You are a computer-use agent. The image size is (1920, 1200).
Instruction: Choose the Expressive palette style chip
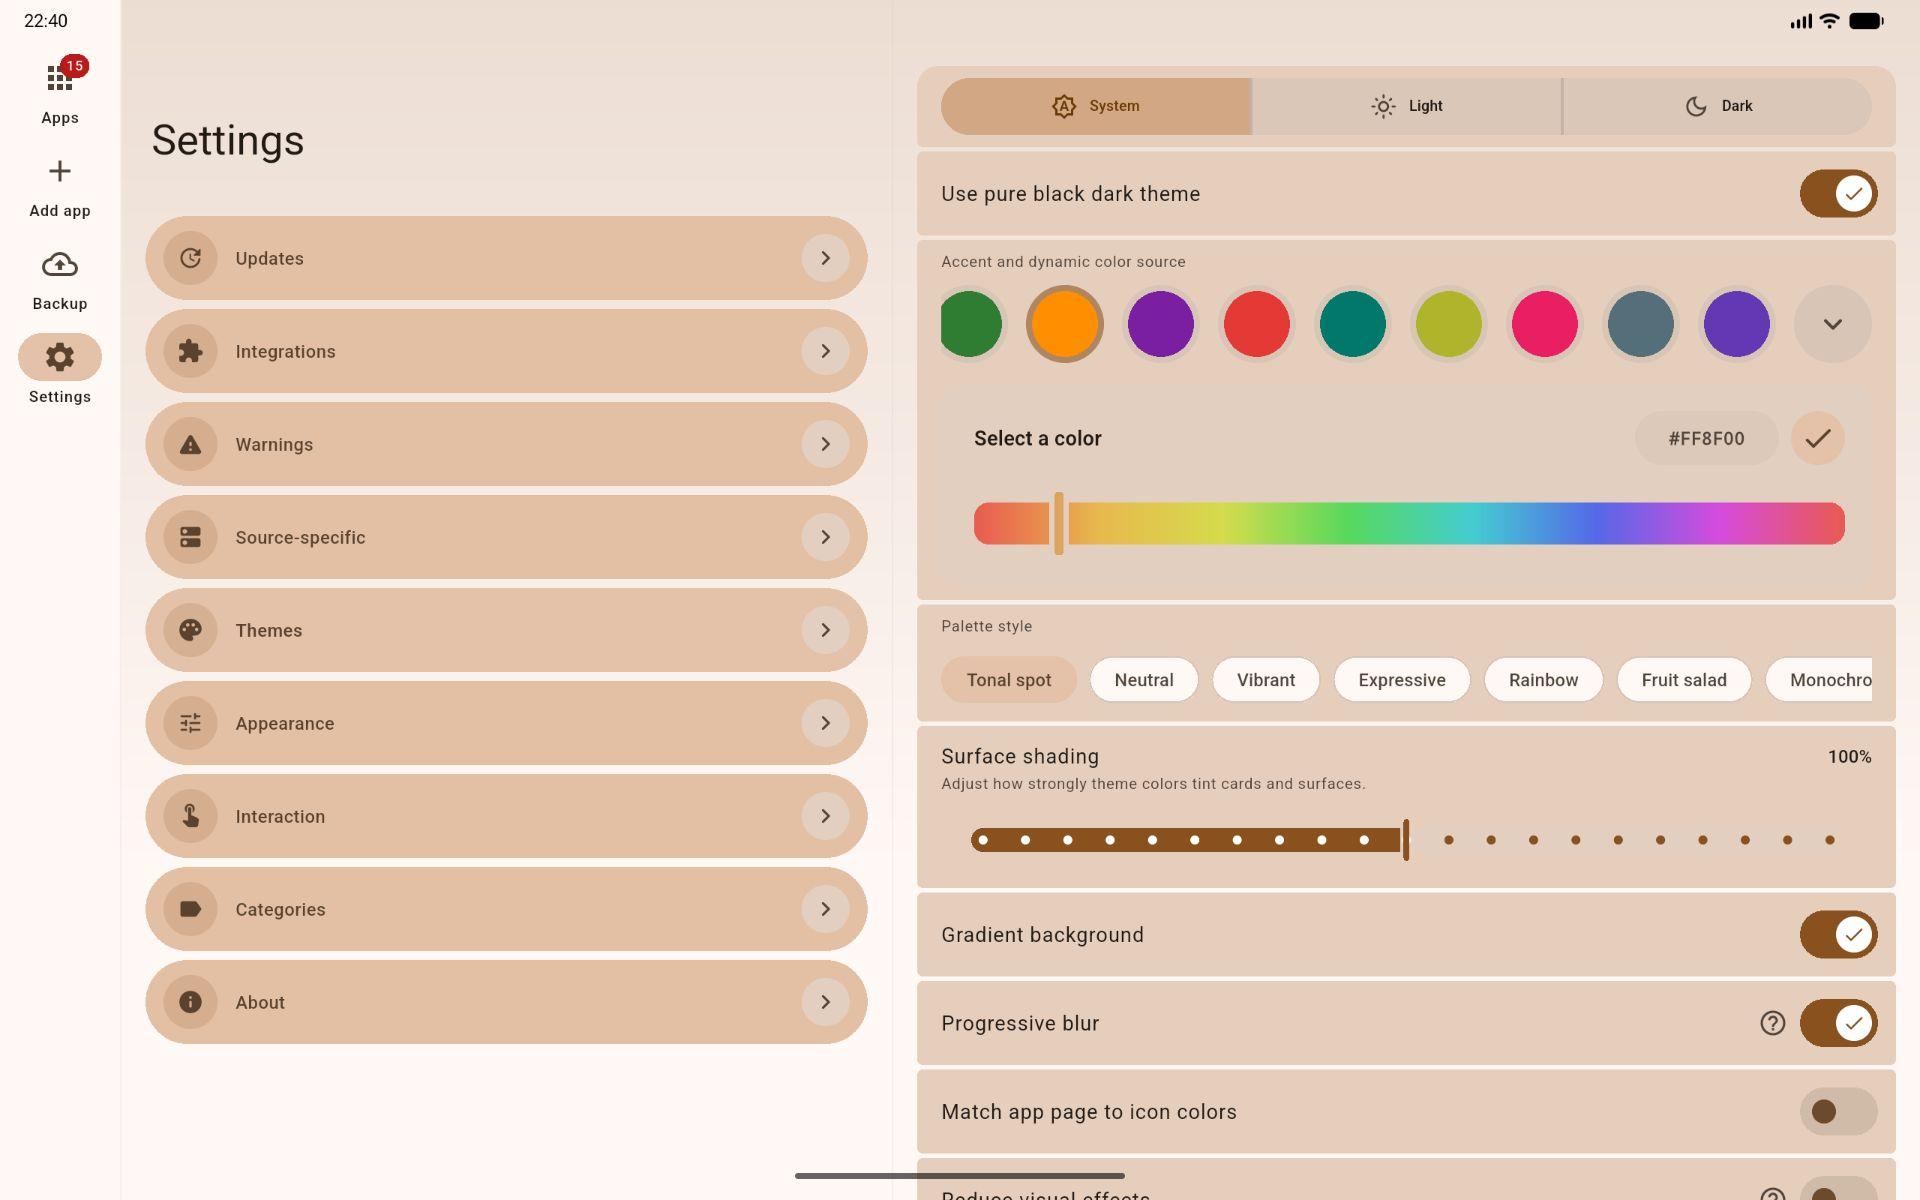point(1402,680)
